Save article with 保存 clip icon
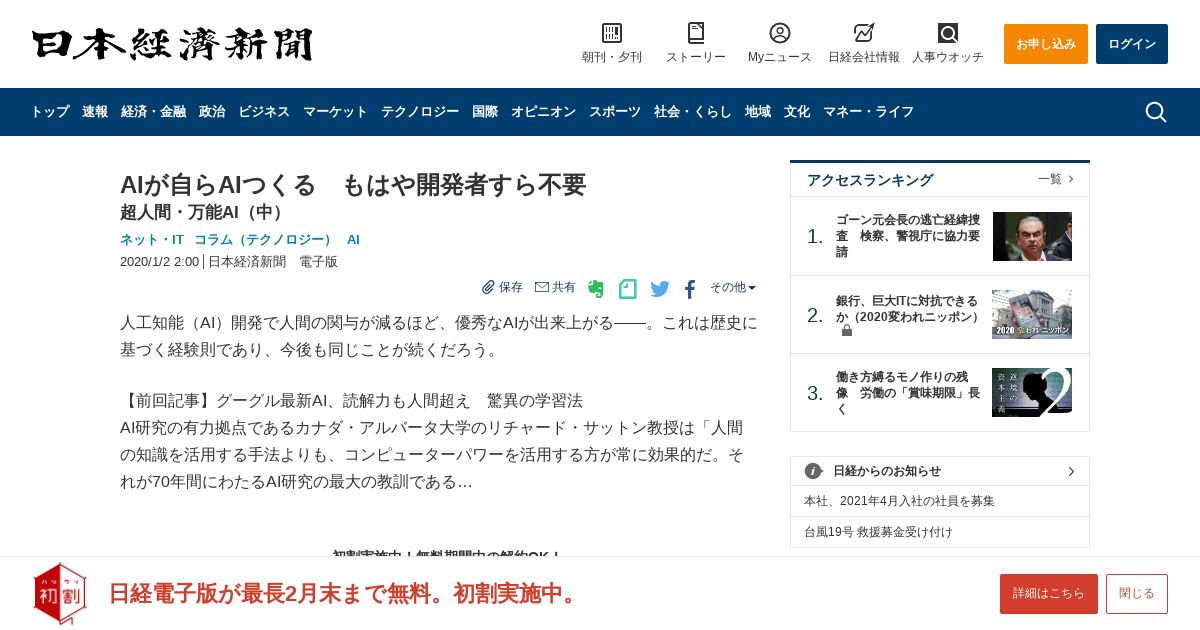Screen dimensions: 1200x630 502,287
